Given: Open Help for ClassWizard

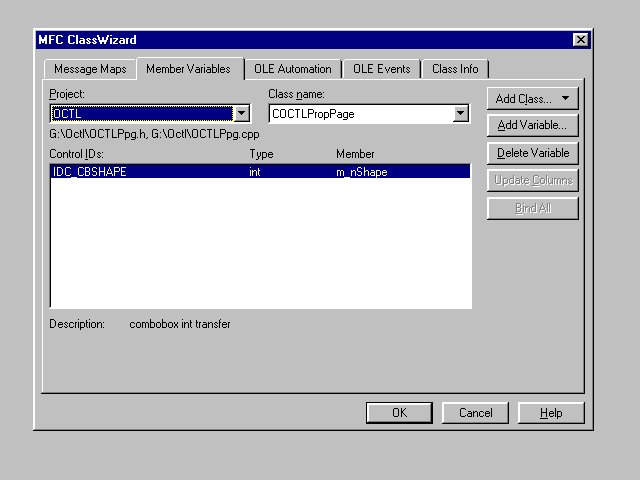Looking at the screenshot, I should (551, 413).
